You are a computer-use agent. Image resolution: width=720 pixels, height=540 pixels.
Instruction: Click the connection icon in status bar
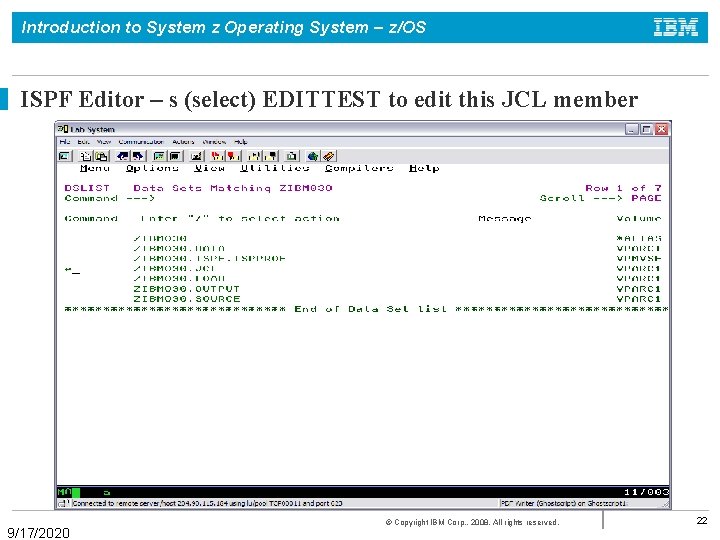tap(64, 503)
